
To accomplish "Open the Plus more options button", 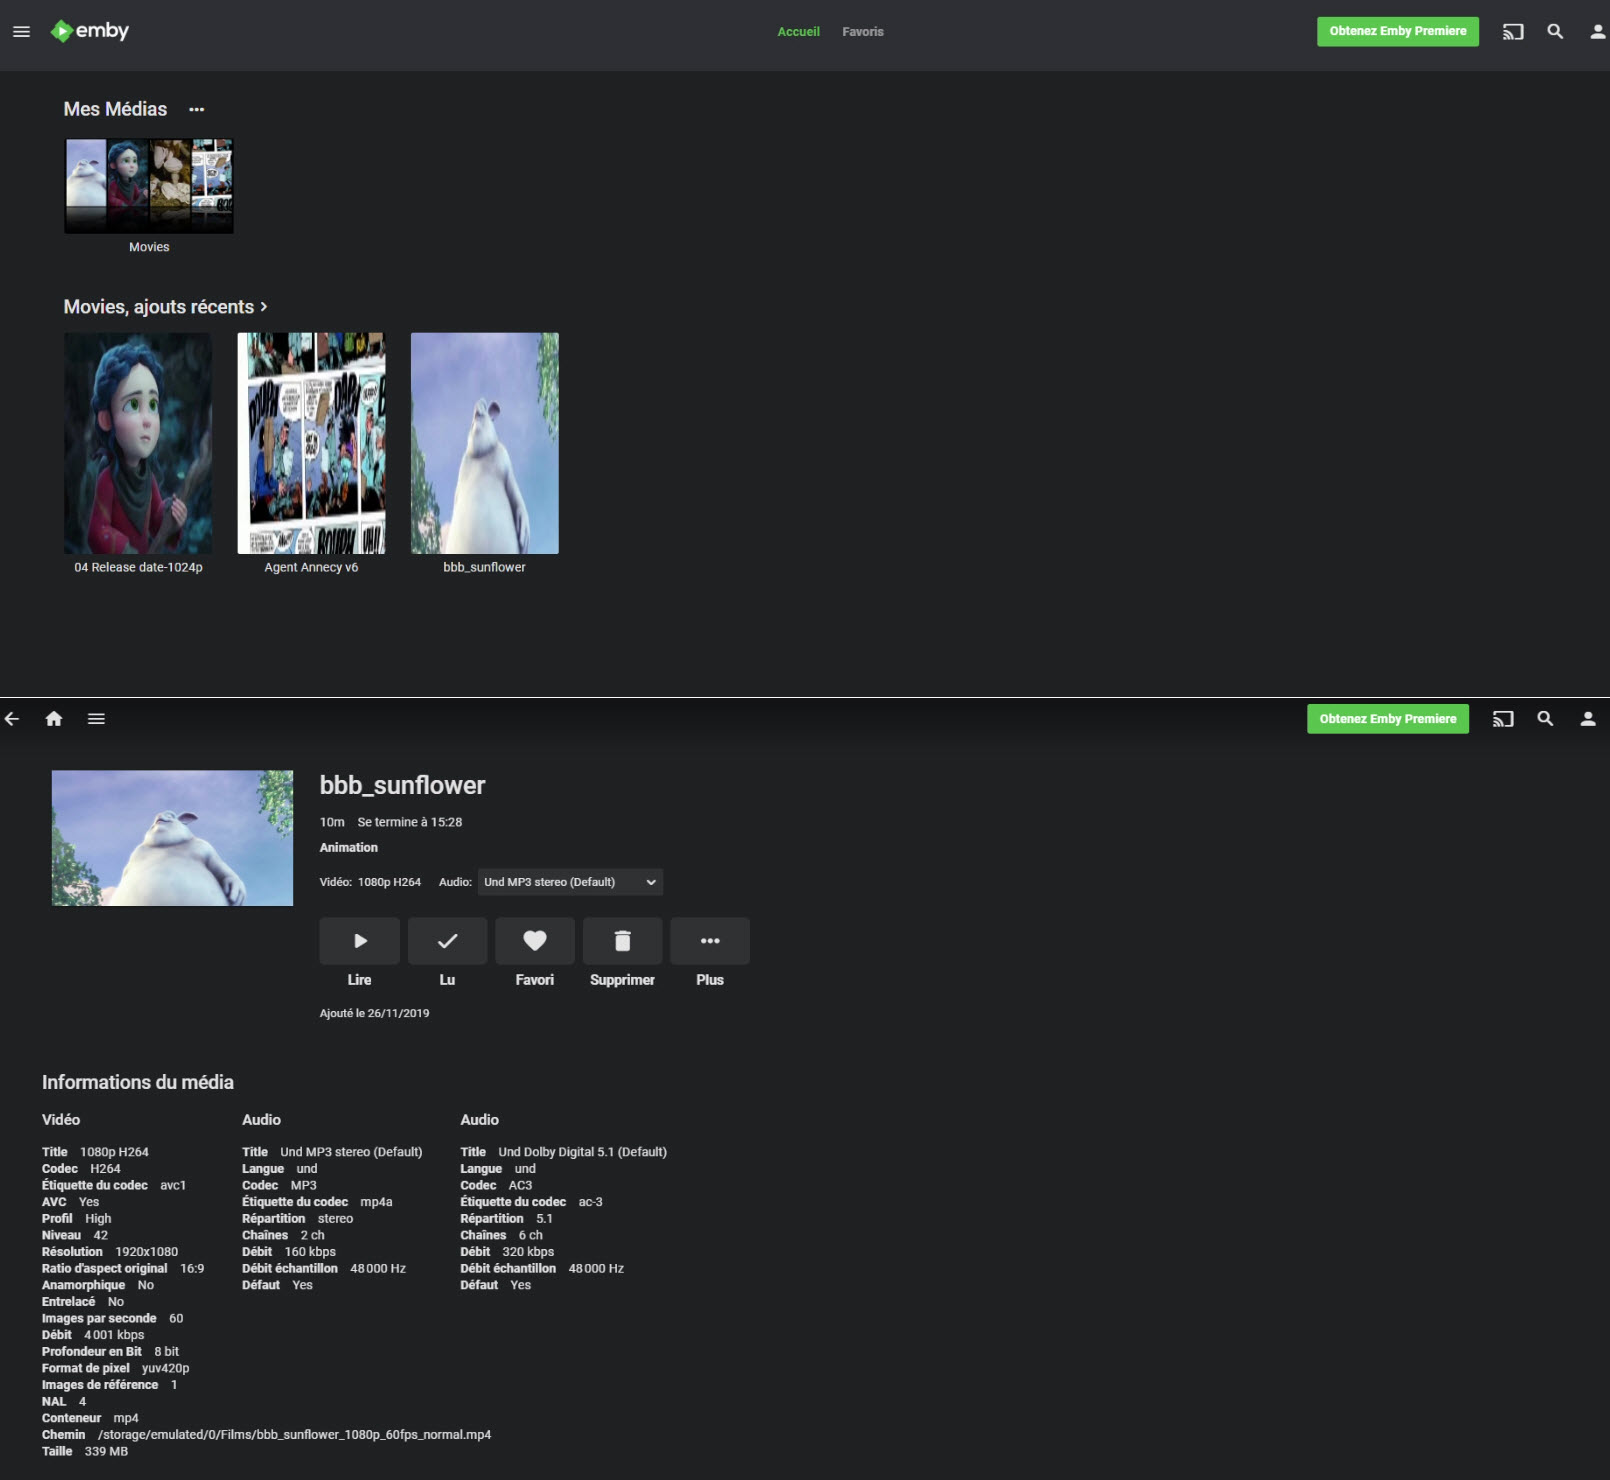I will pos(710,941).
